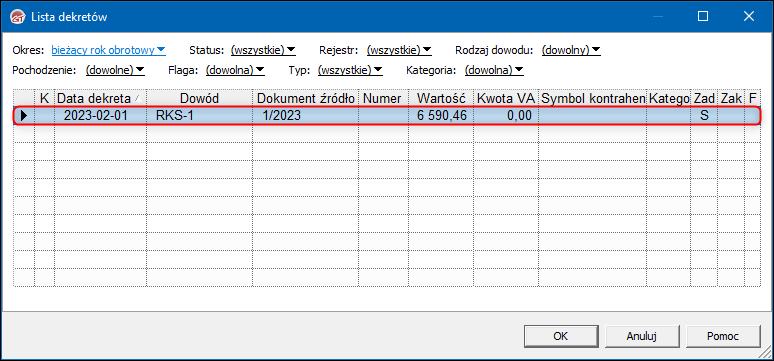The height and width of the screenshot is (361, 774).
Task: Click the Lista dekretów window app icon
Action: [17, 17]
